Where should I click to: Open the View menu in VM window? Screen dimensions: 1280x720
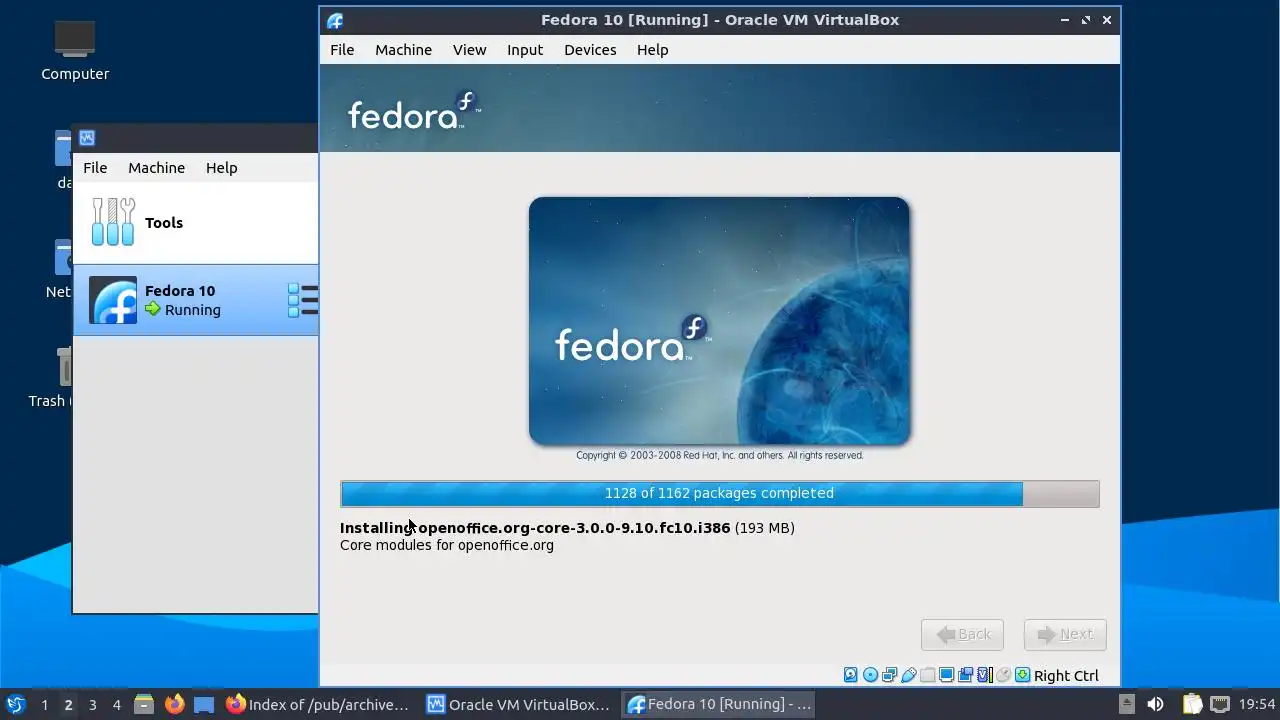click(469, 50)
